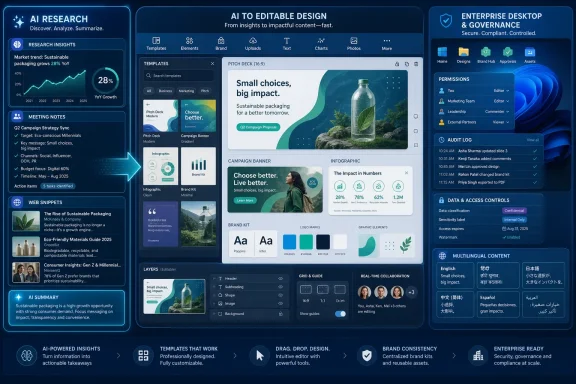Open the Templates tool in the top toolbar
Image resolution: width=576 pixels, height=384 pixels.
coord(156,43)
